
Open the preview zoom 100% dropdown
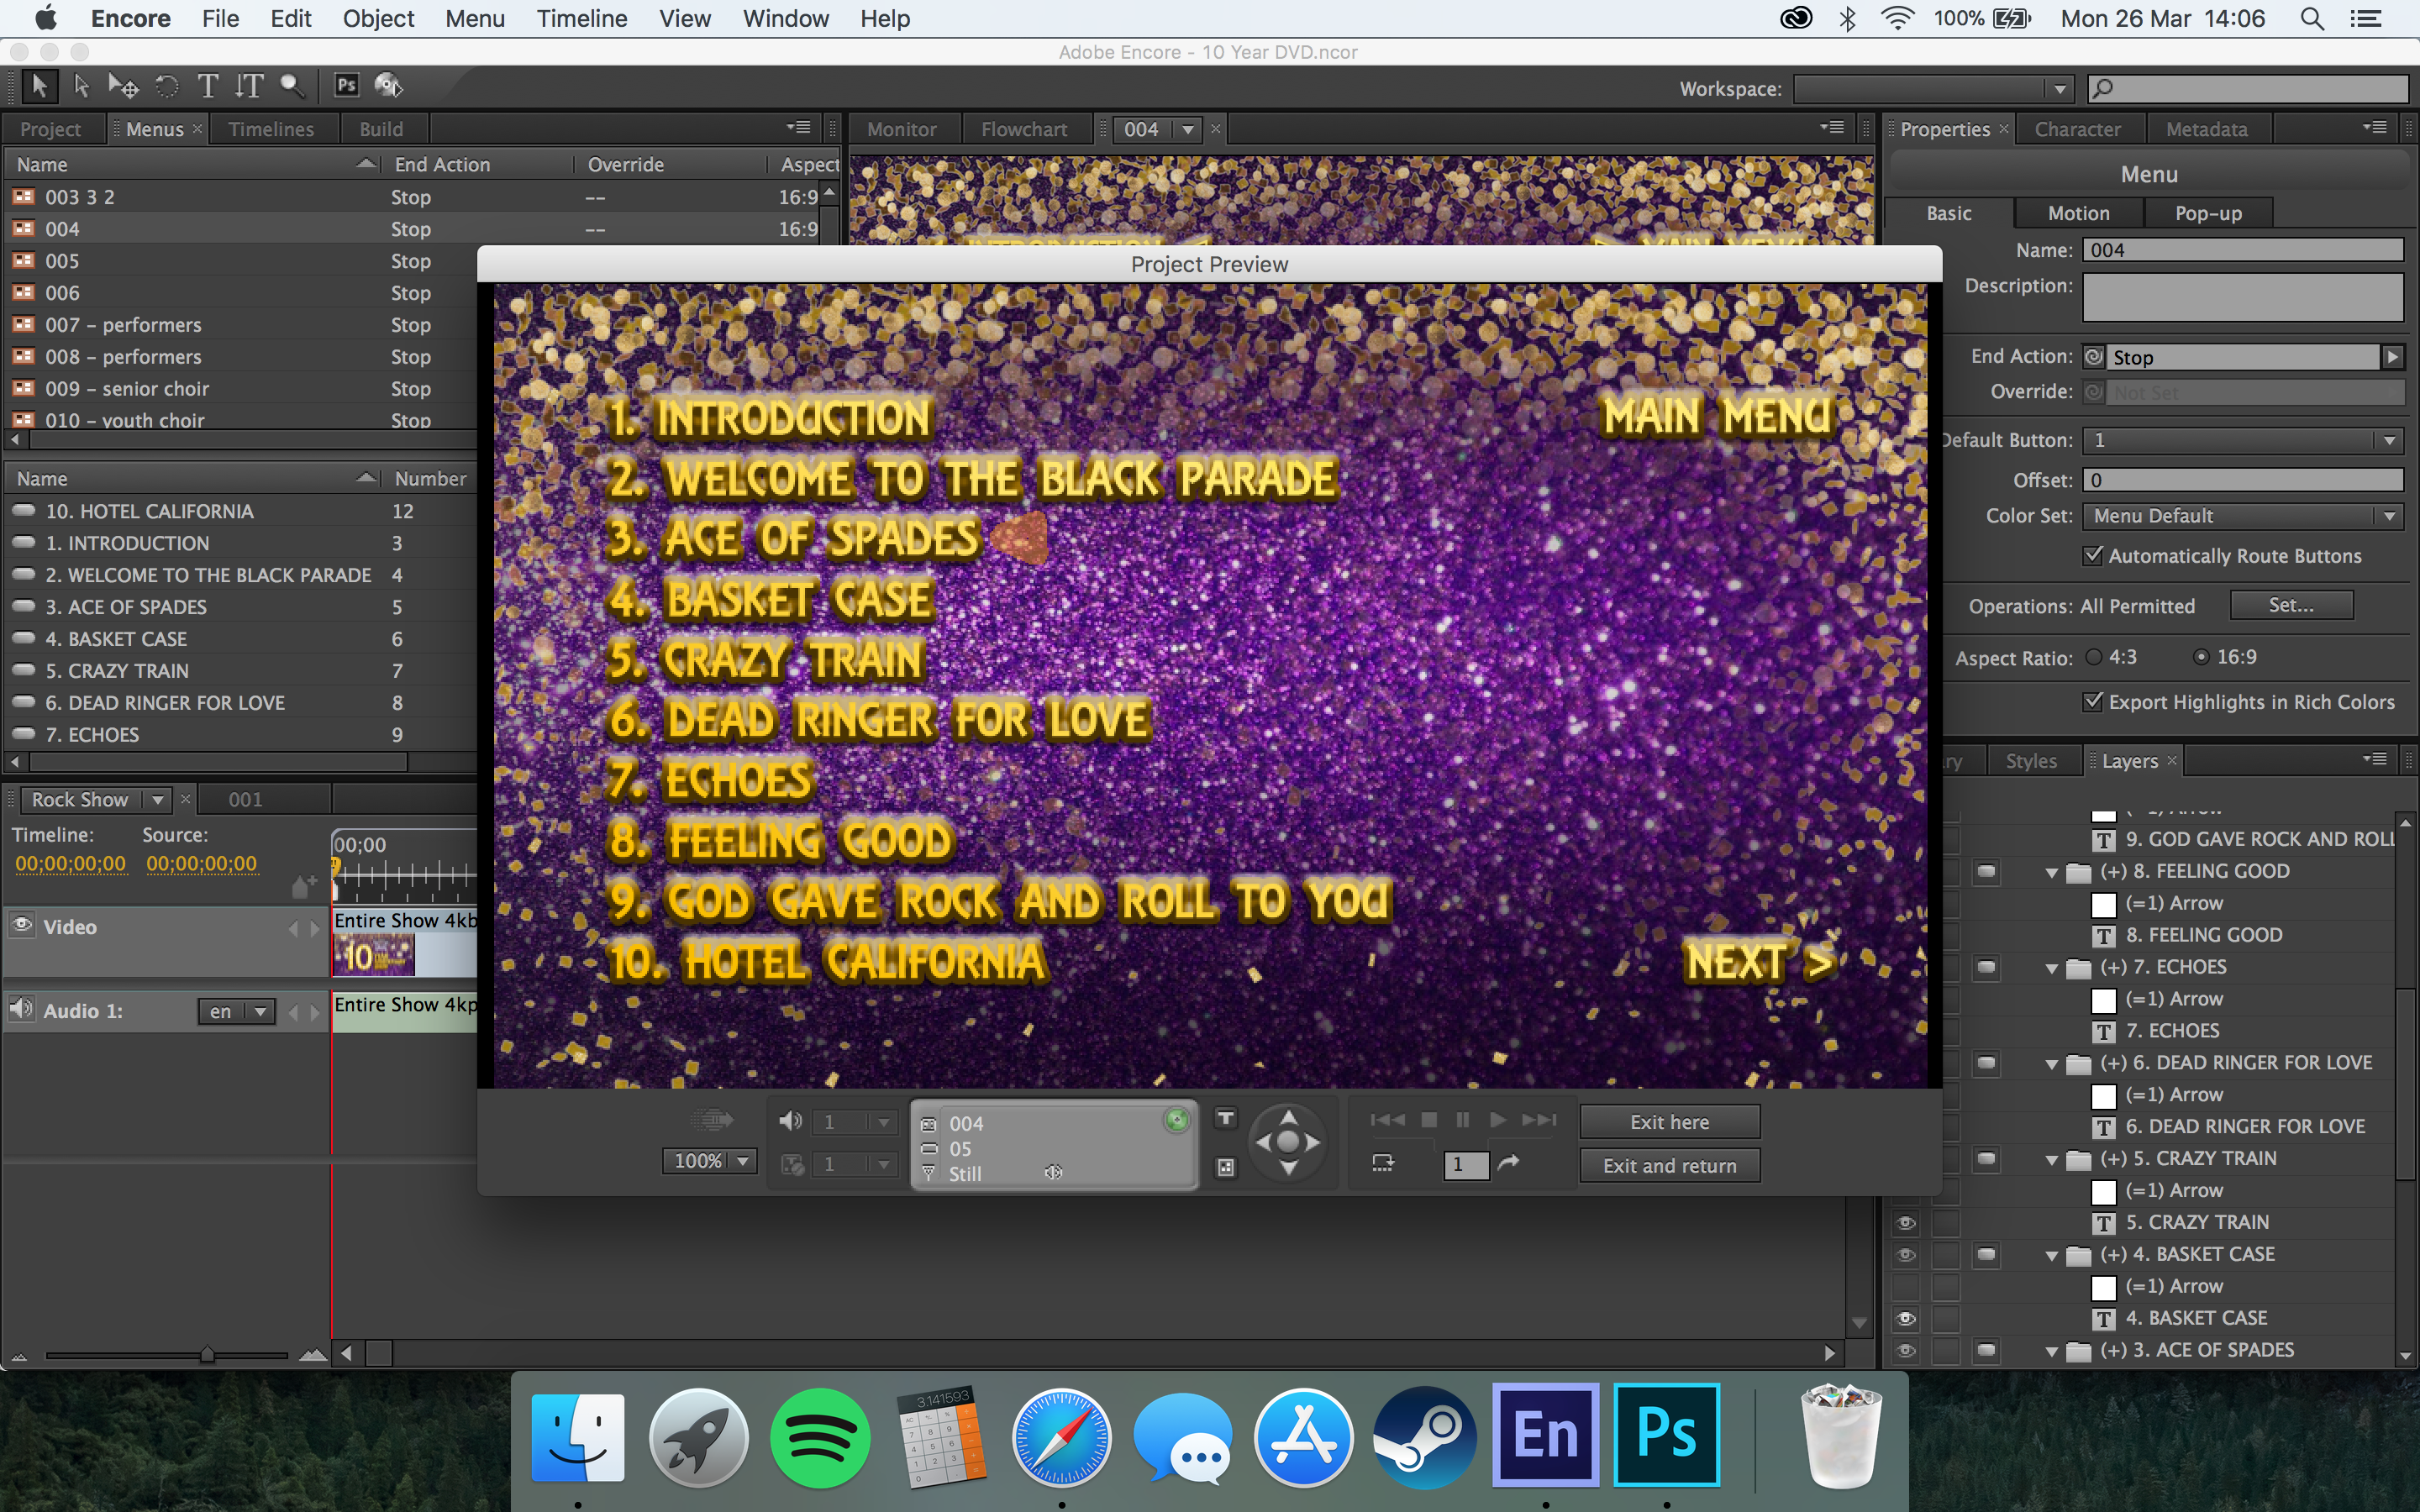[742, 1161]
